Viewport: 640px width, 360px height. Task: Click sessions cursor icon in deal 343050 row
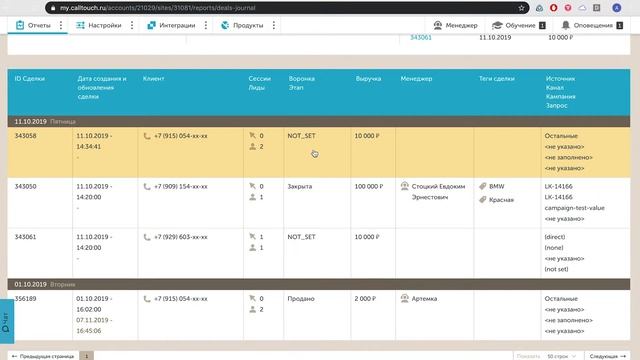click(253, 186)
